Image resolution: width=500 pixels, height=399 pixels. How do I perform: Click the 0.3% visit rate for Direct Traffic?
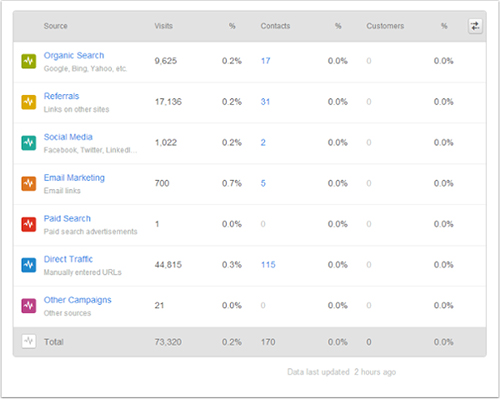tap(232, 265)
